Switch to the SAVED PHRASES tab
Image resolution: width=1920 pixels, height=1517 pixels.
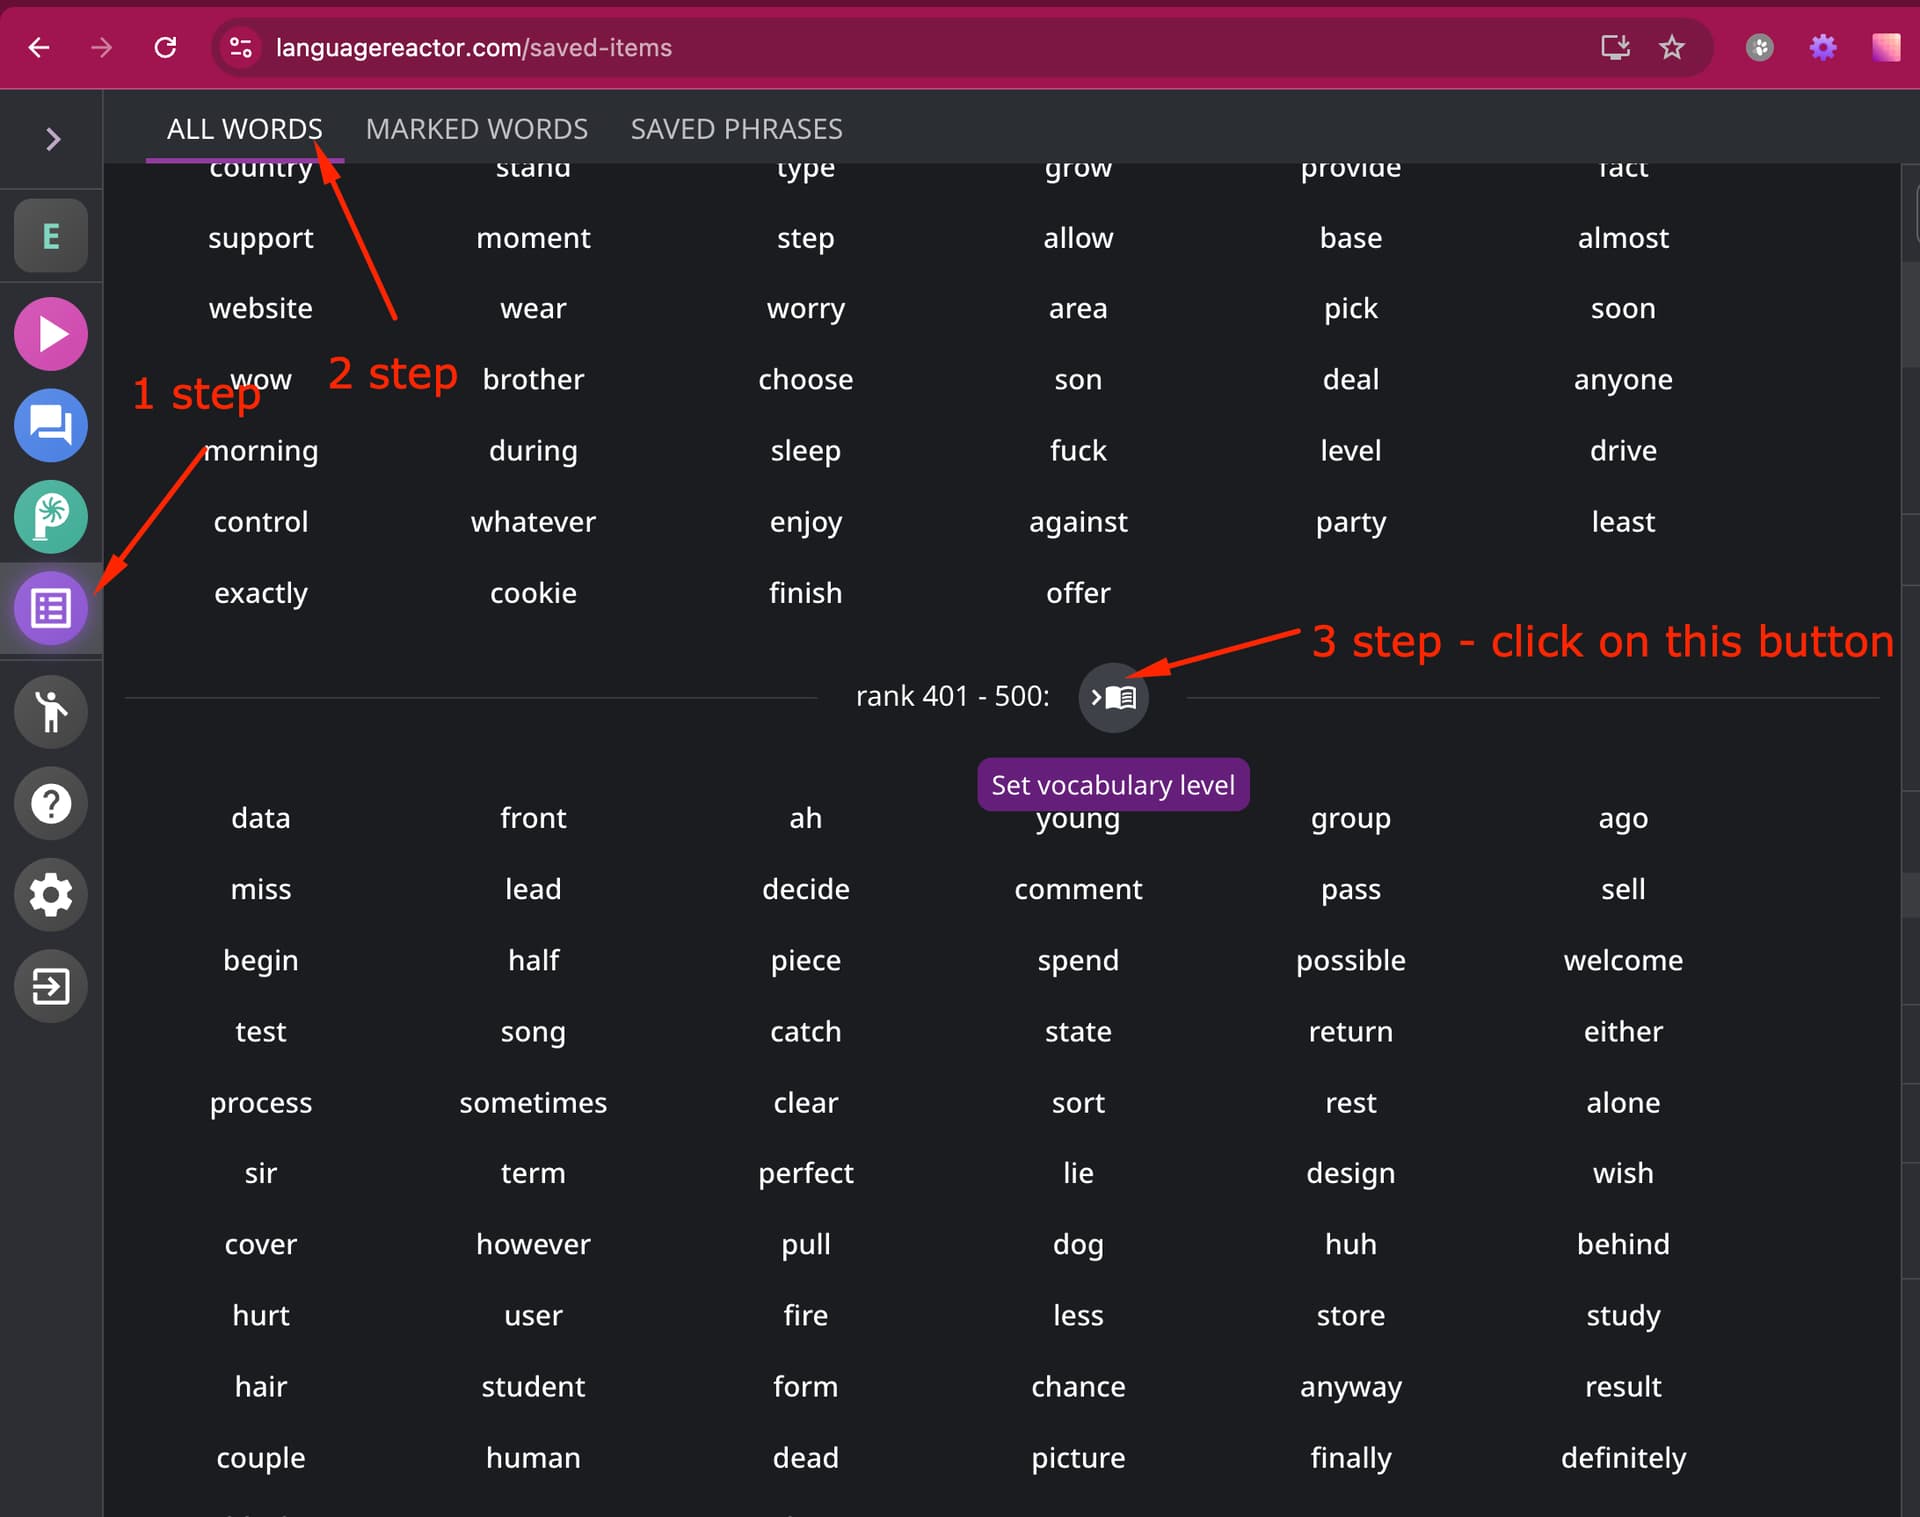tap(736, 129)
